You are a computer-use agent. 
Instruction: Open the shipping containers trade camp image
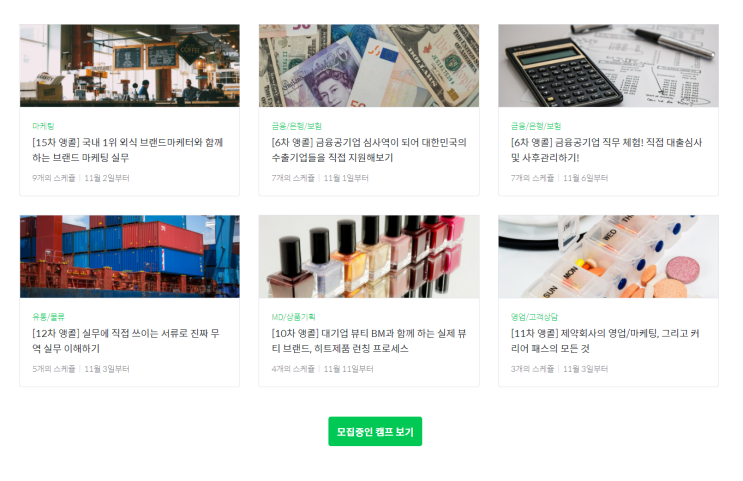point(129,256)
